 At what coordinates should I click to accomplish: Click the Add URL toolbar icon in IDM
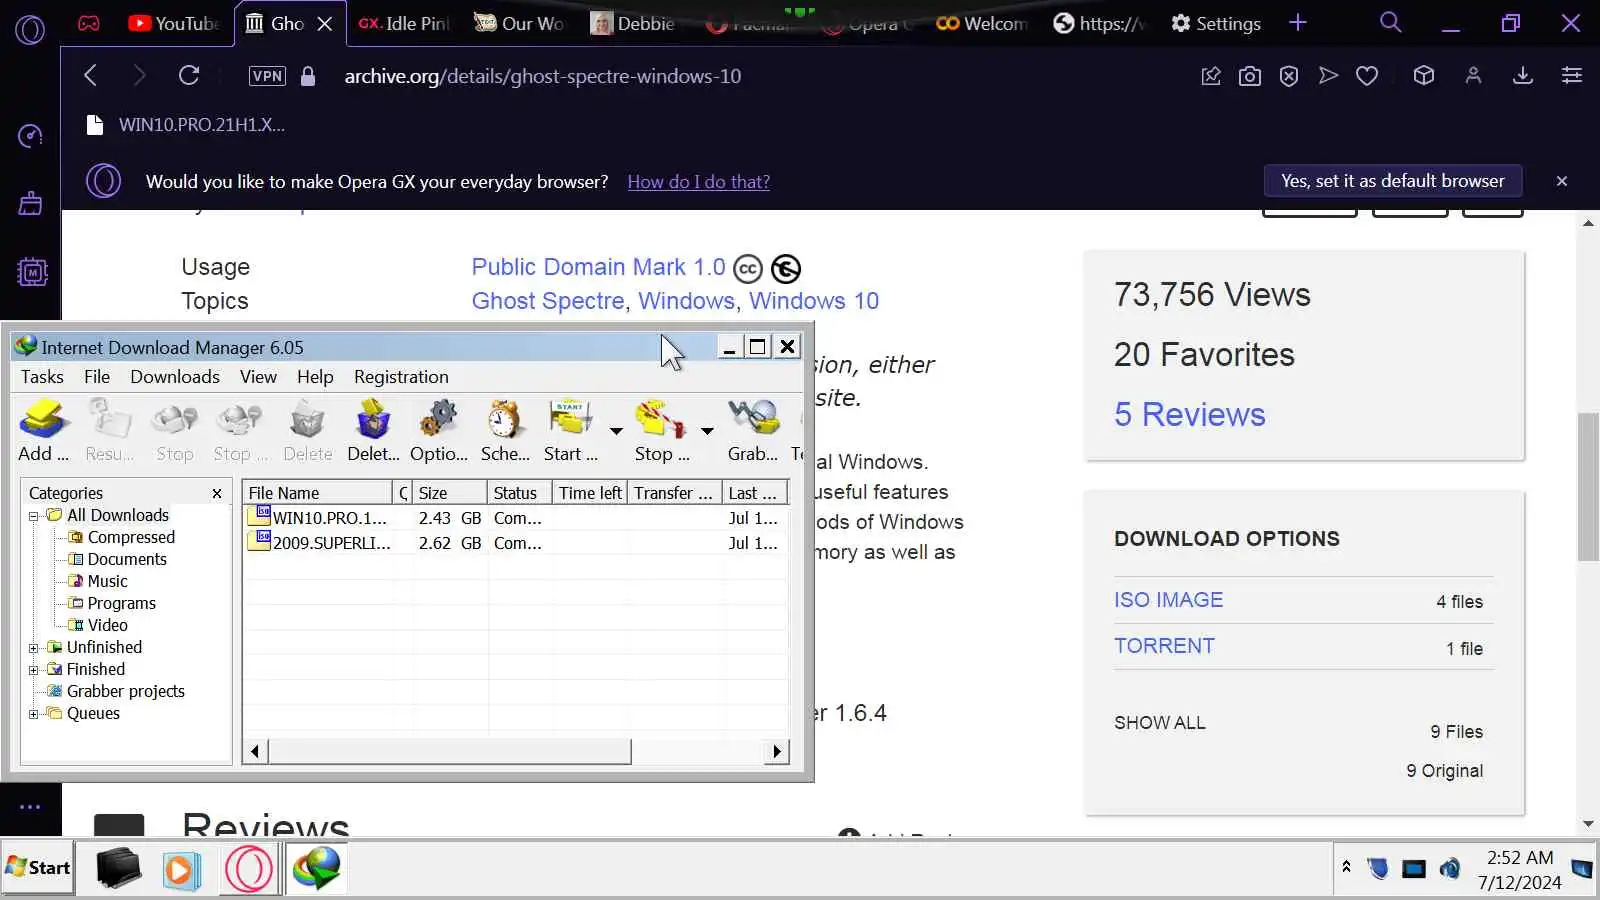pos(43,430)
